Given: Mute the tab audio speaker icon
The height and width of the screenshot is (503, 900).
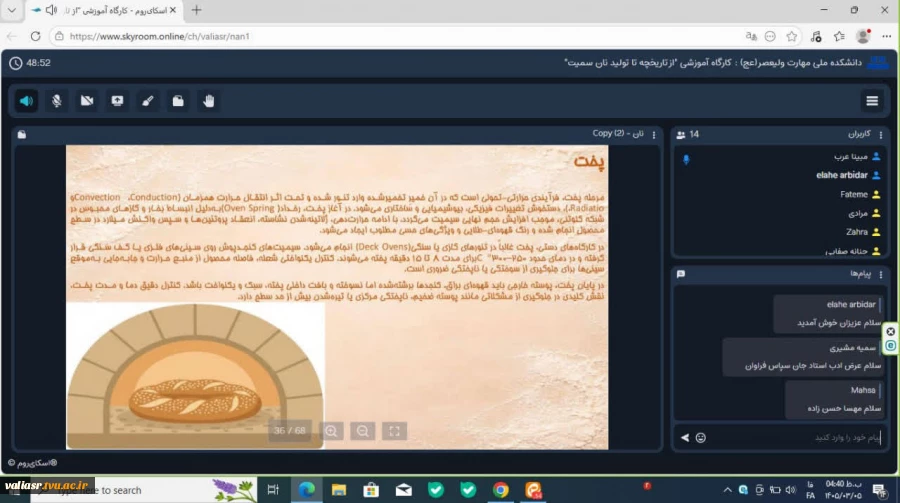Looking at the screenshot, I should (51, 10).
